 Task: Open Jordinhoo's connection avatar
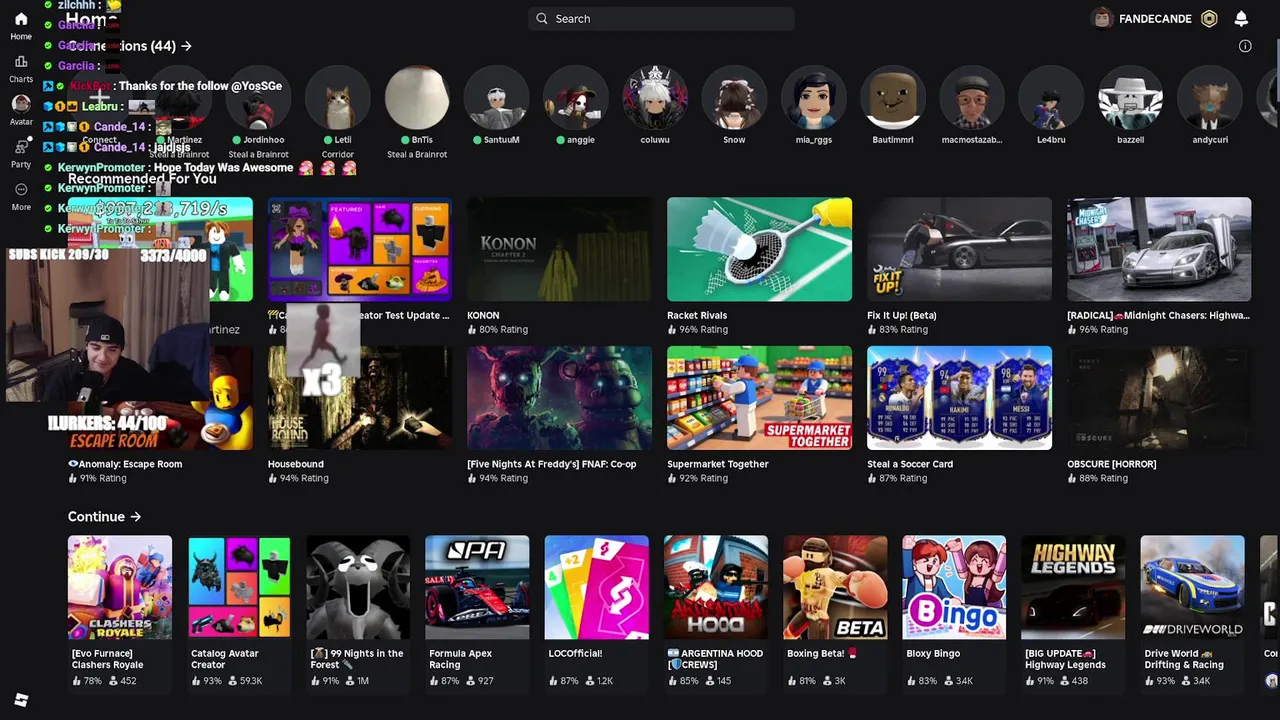pyautogui.click(x=258, y=100)
